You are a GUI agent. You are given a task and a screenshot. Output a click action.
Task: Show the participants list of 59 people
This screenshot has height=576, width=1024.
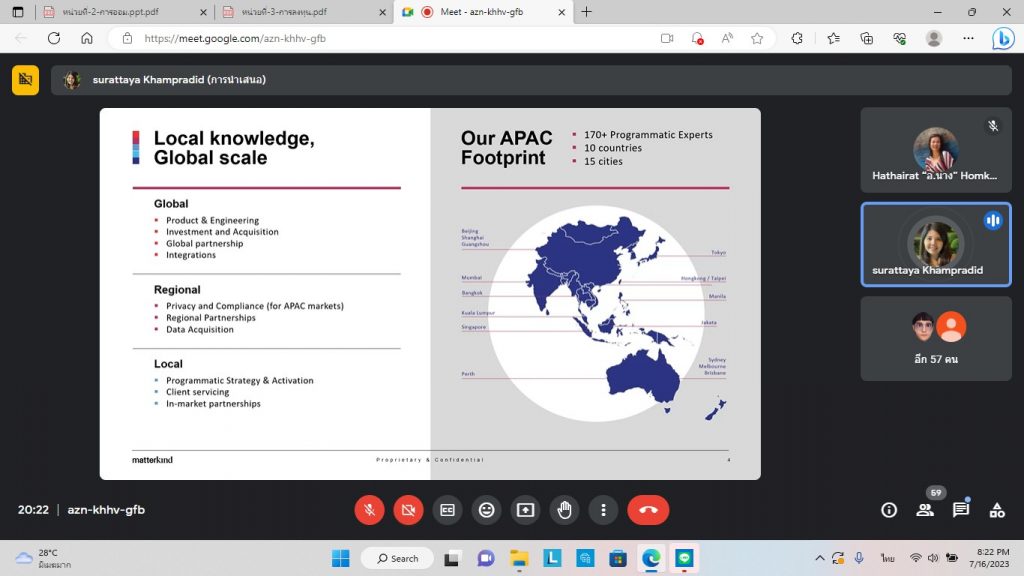click(x=925, y=510)
